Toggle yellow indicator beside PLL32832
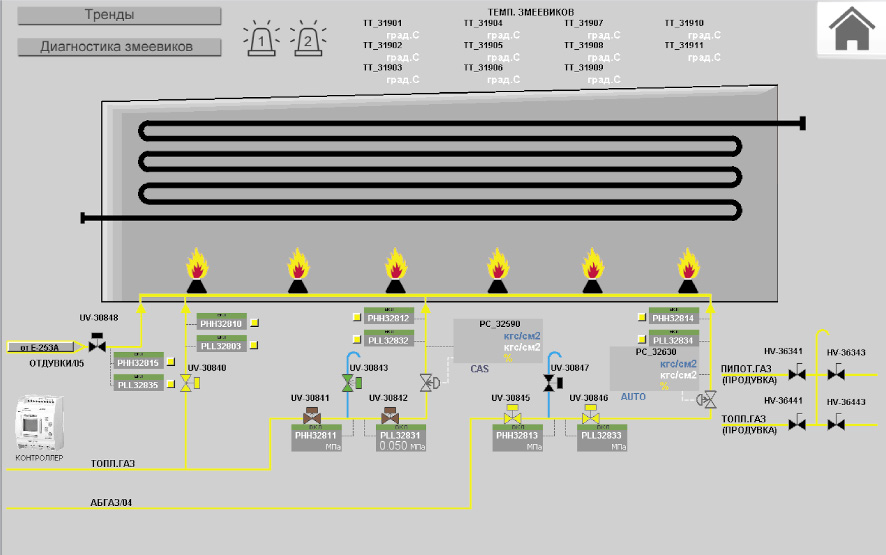Screen dimensions: 886x555 point(357,339)
